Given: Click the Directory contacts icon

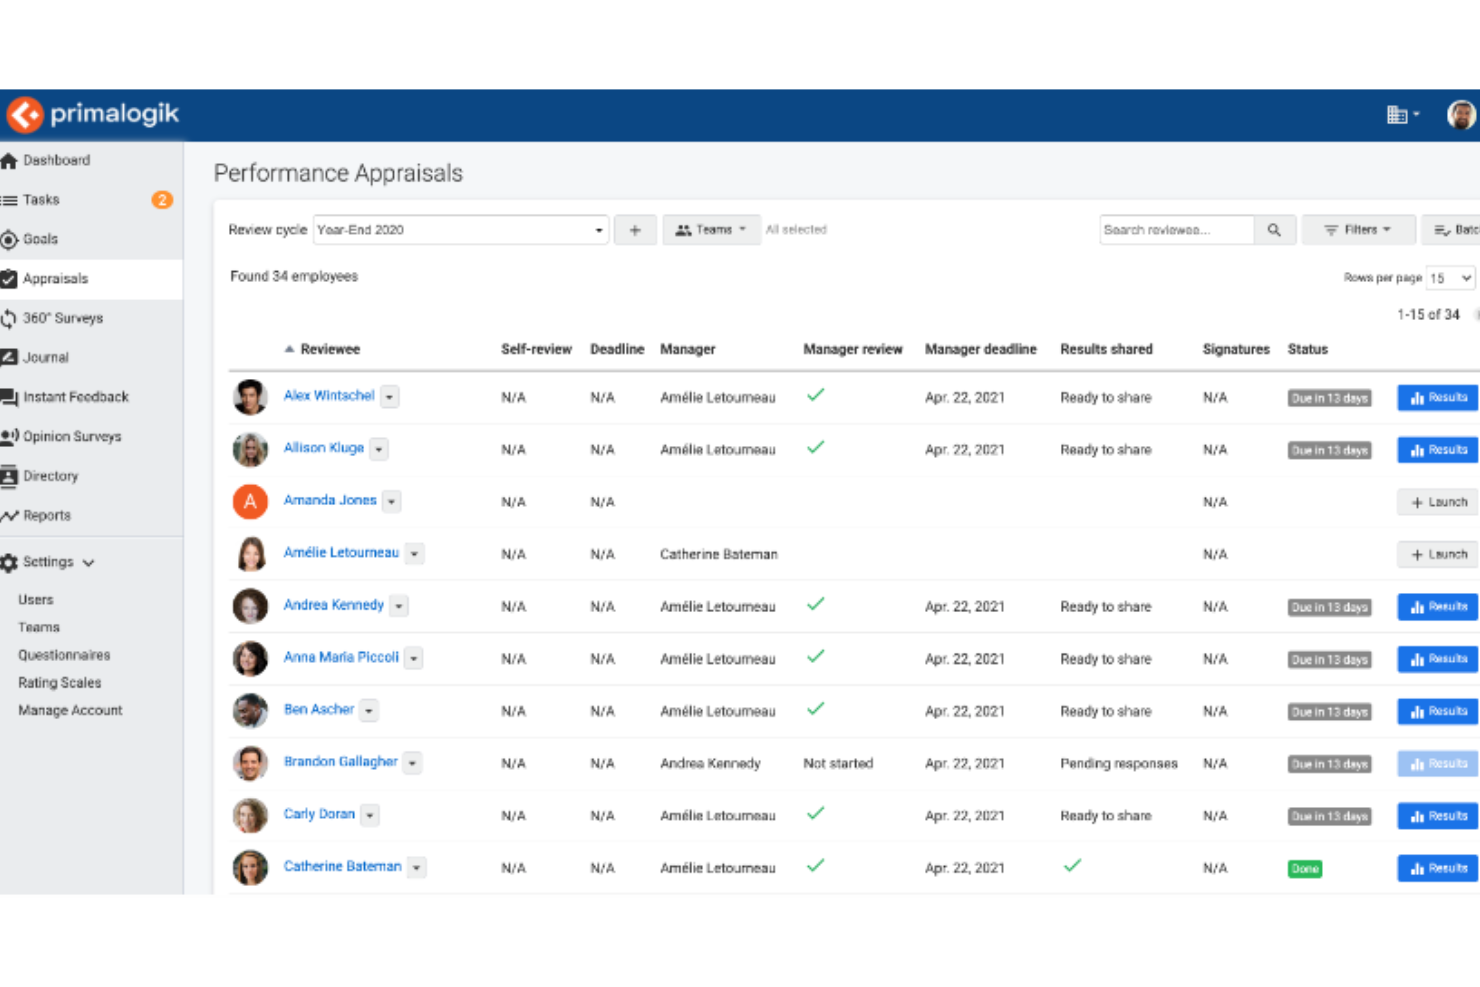Looking at the screenshot, I should click(x=10, y=477).
